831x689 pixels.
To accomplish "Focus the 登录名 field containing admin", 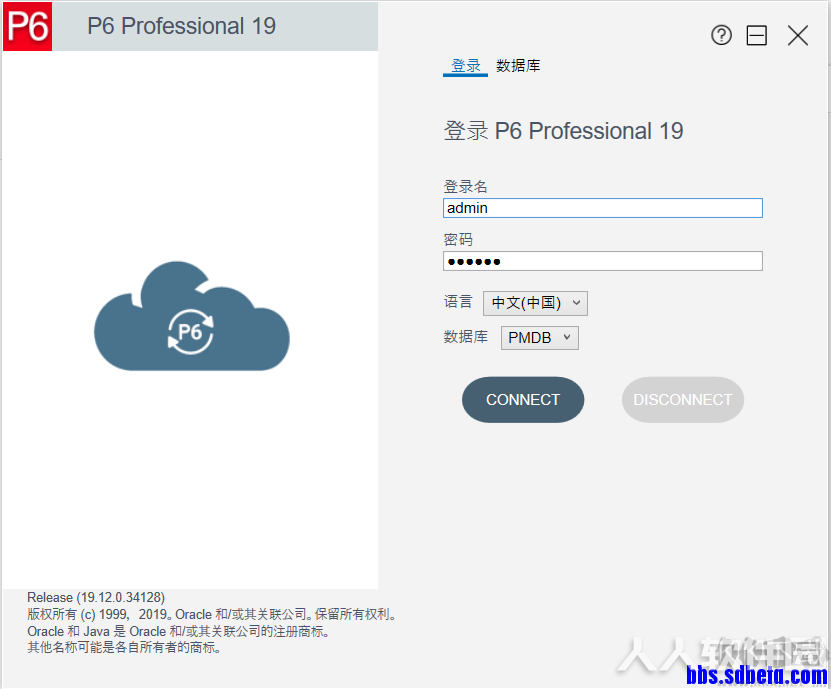I will tap(603, 208).
